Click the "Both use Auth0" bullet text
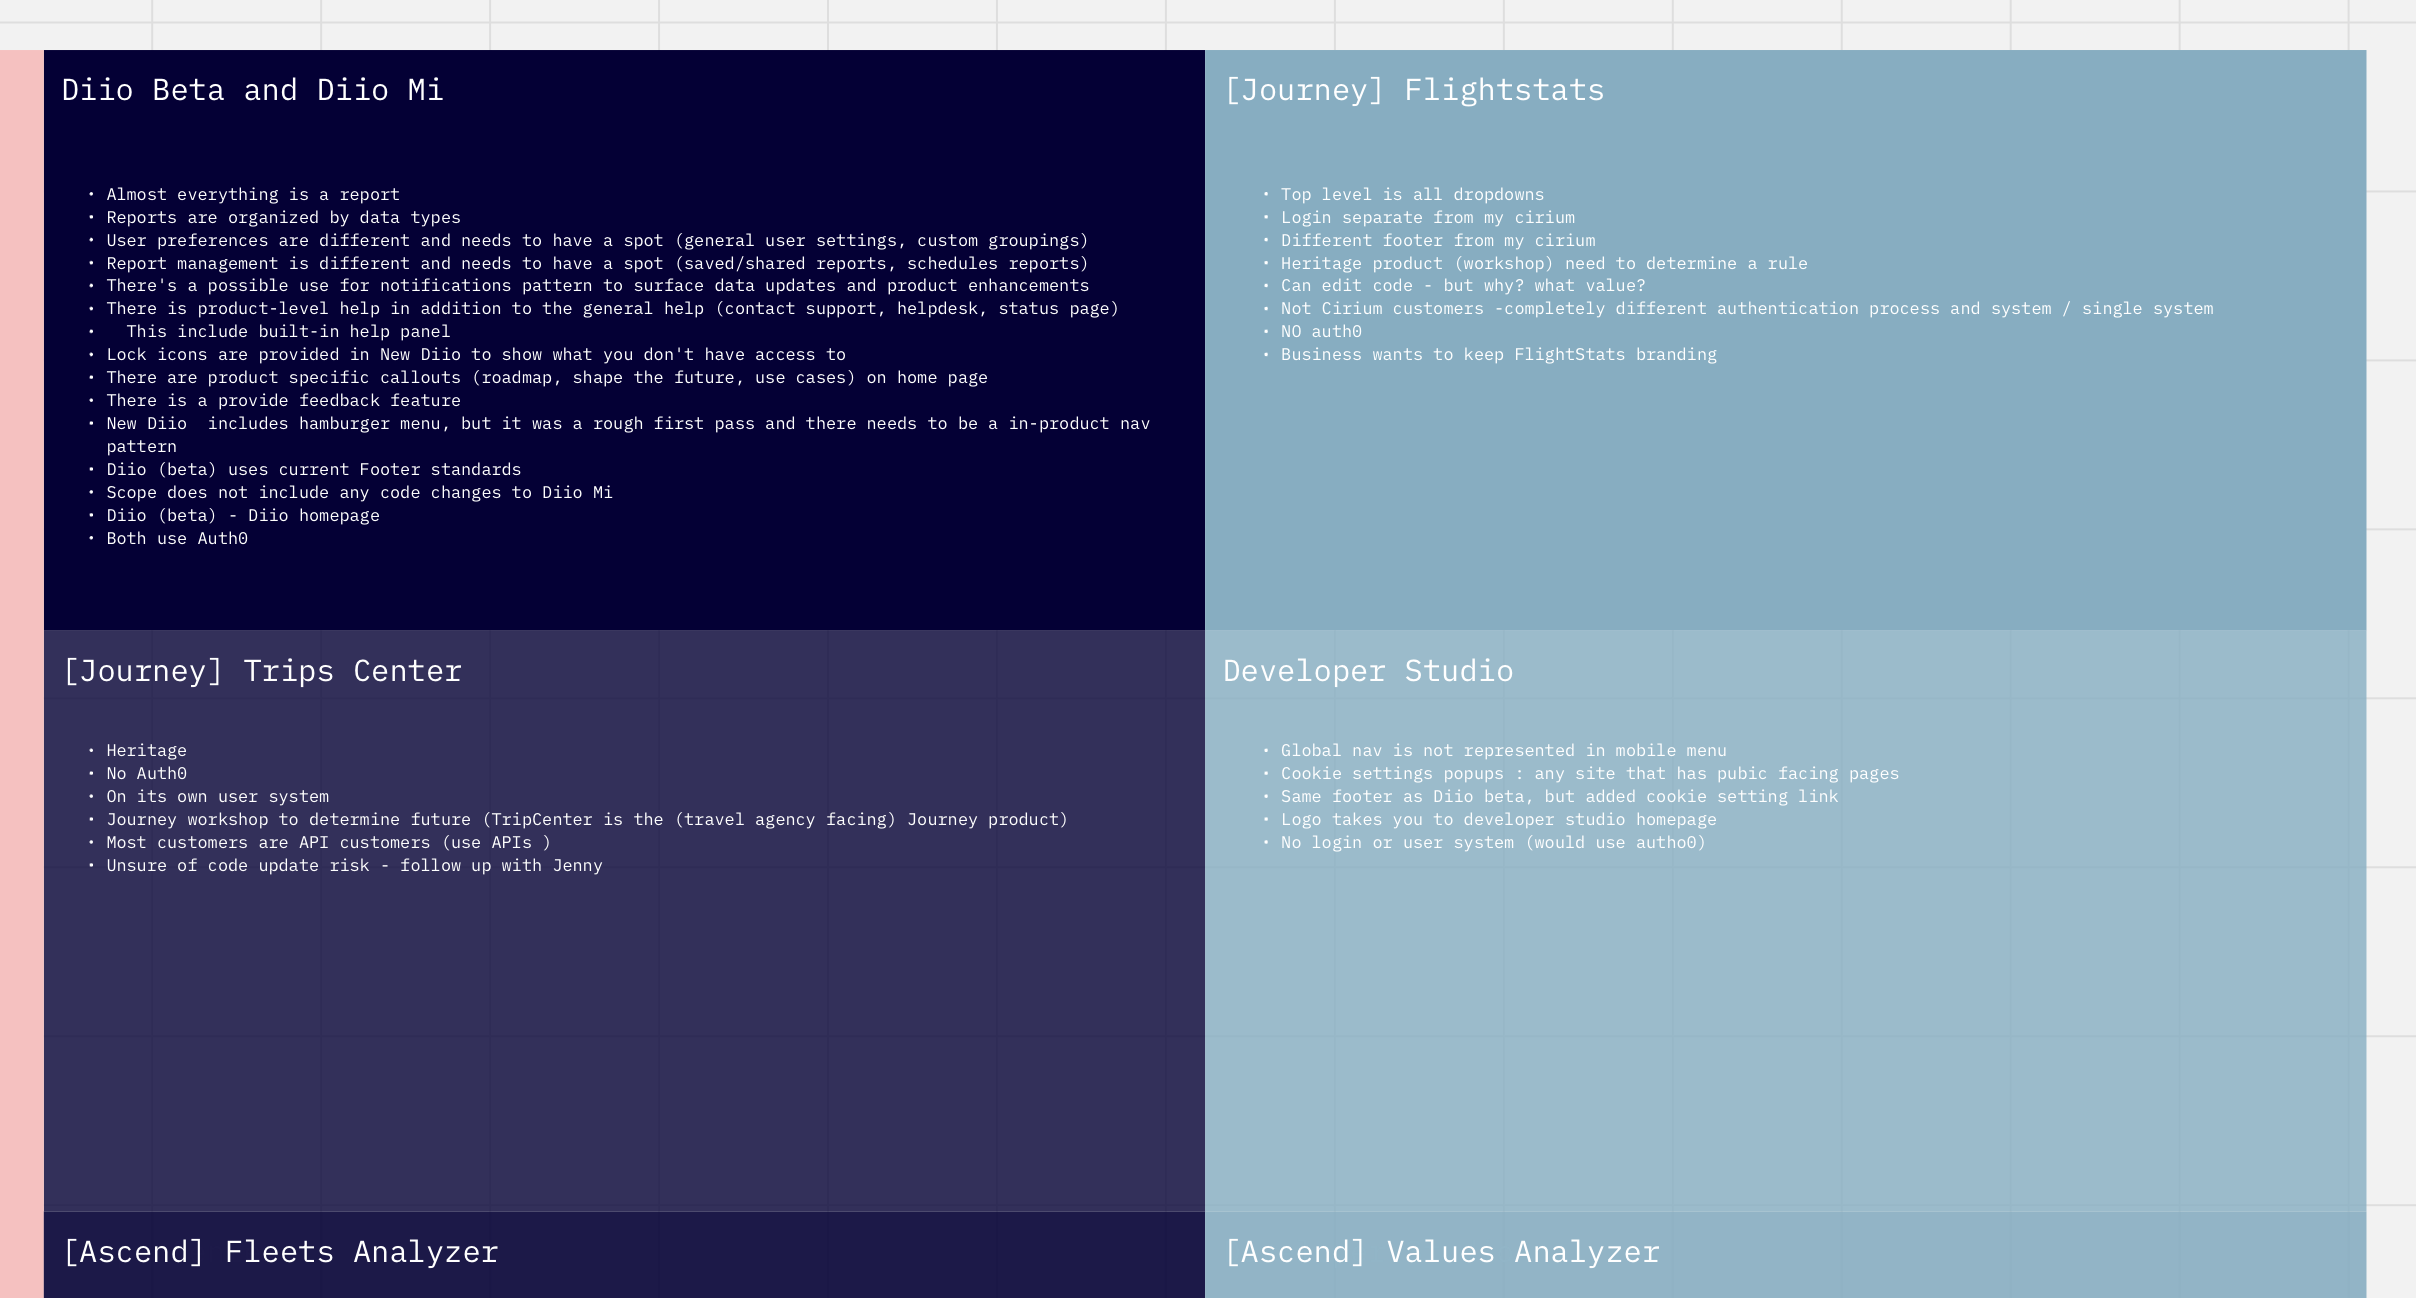 click(177, 539)
